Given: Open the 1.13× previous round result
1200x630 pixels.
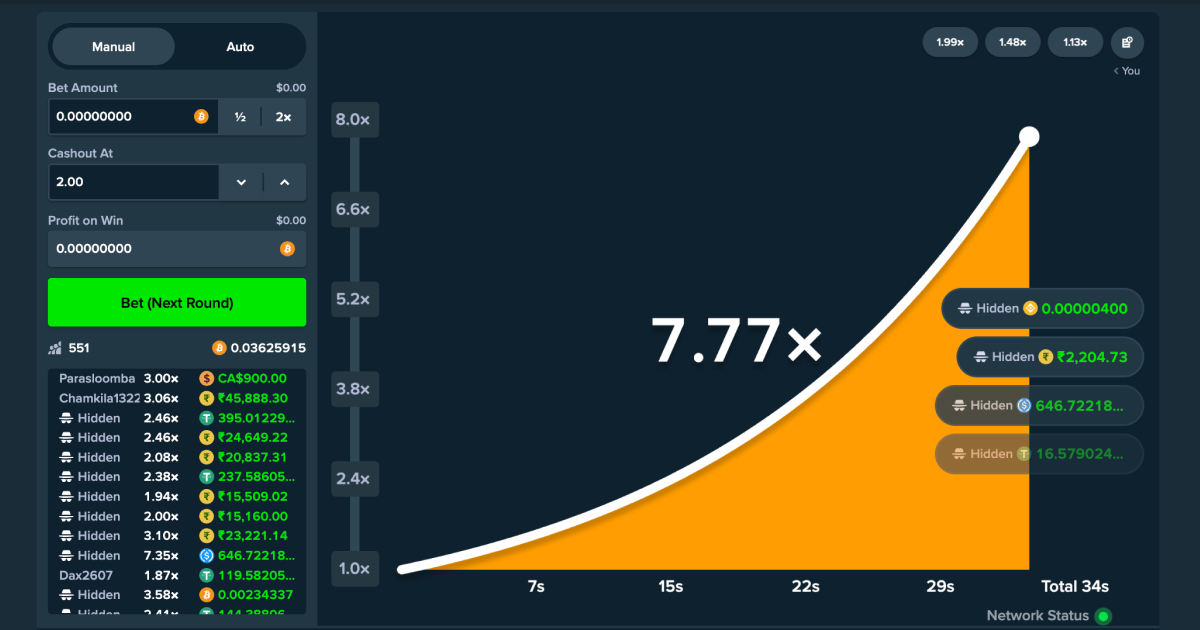Looking at the screenshot, I should (x=1075, y=42).
